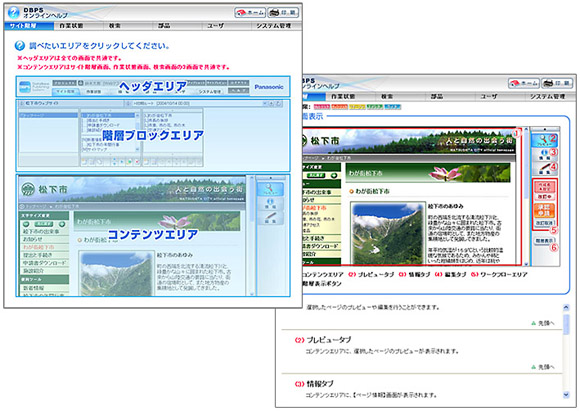The image size is (580, 411).
Task: Open the 作業状態 tab in the front window
Action: point(71,26)
